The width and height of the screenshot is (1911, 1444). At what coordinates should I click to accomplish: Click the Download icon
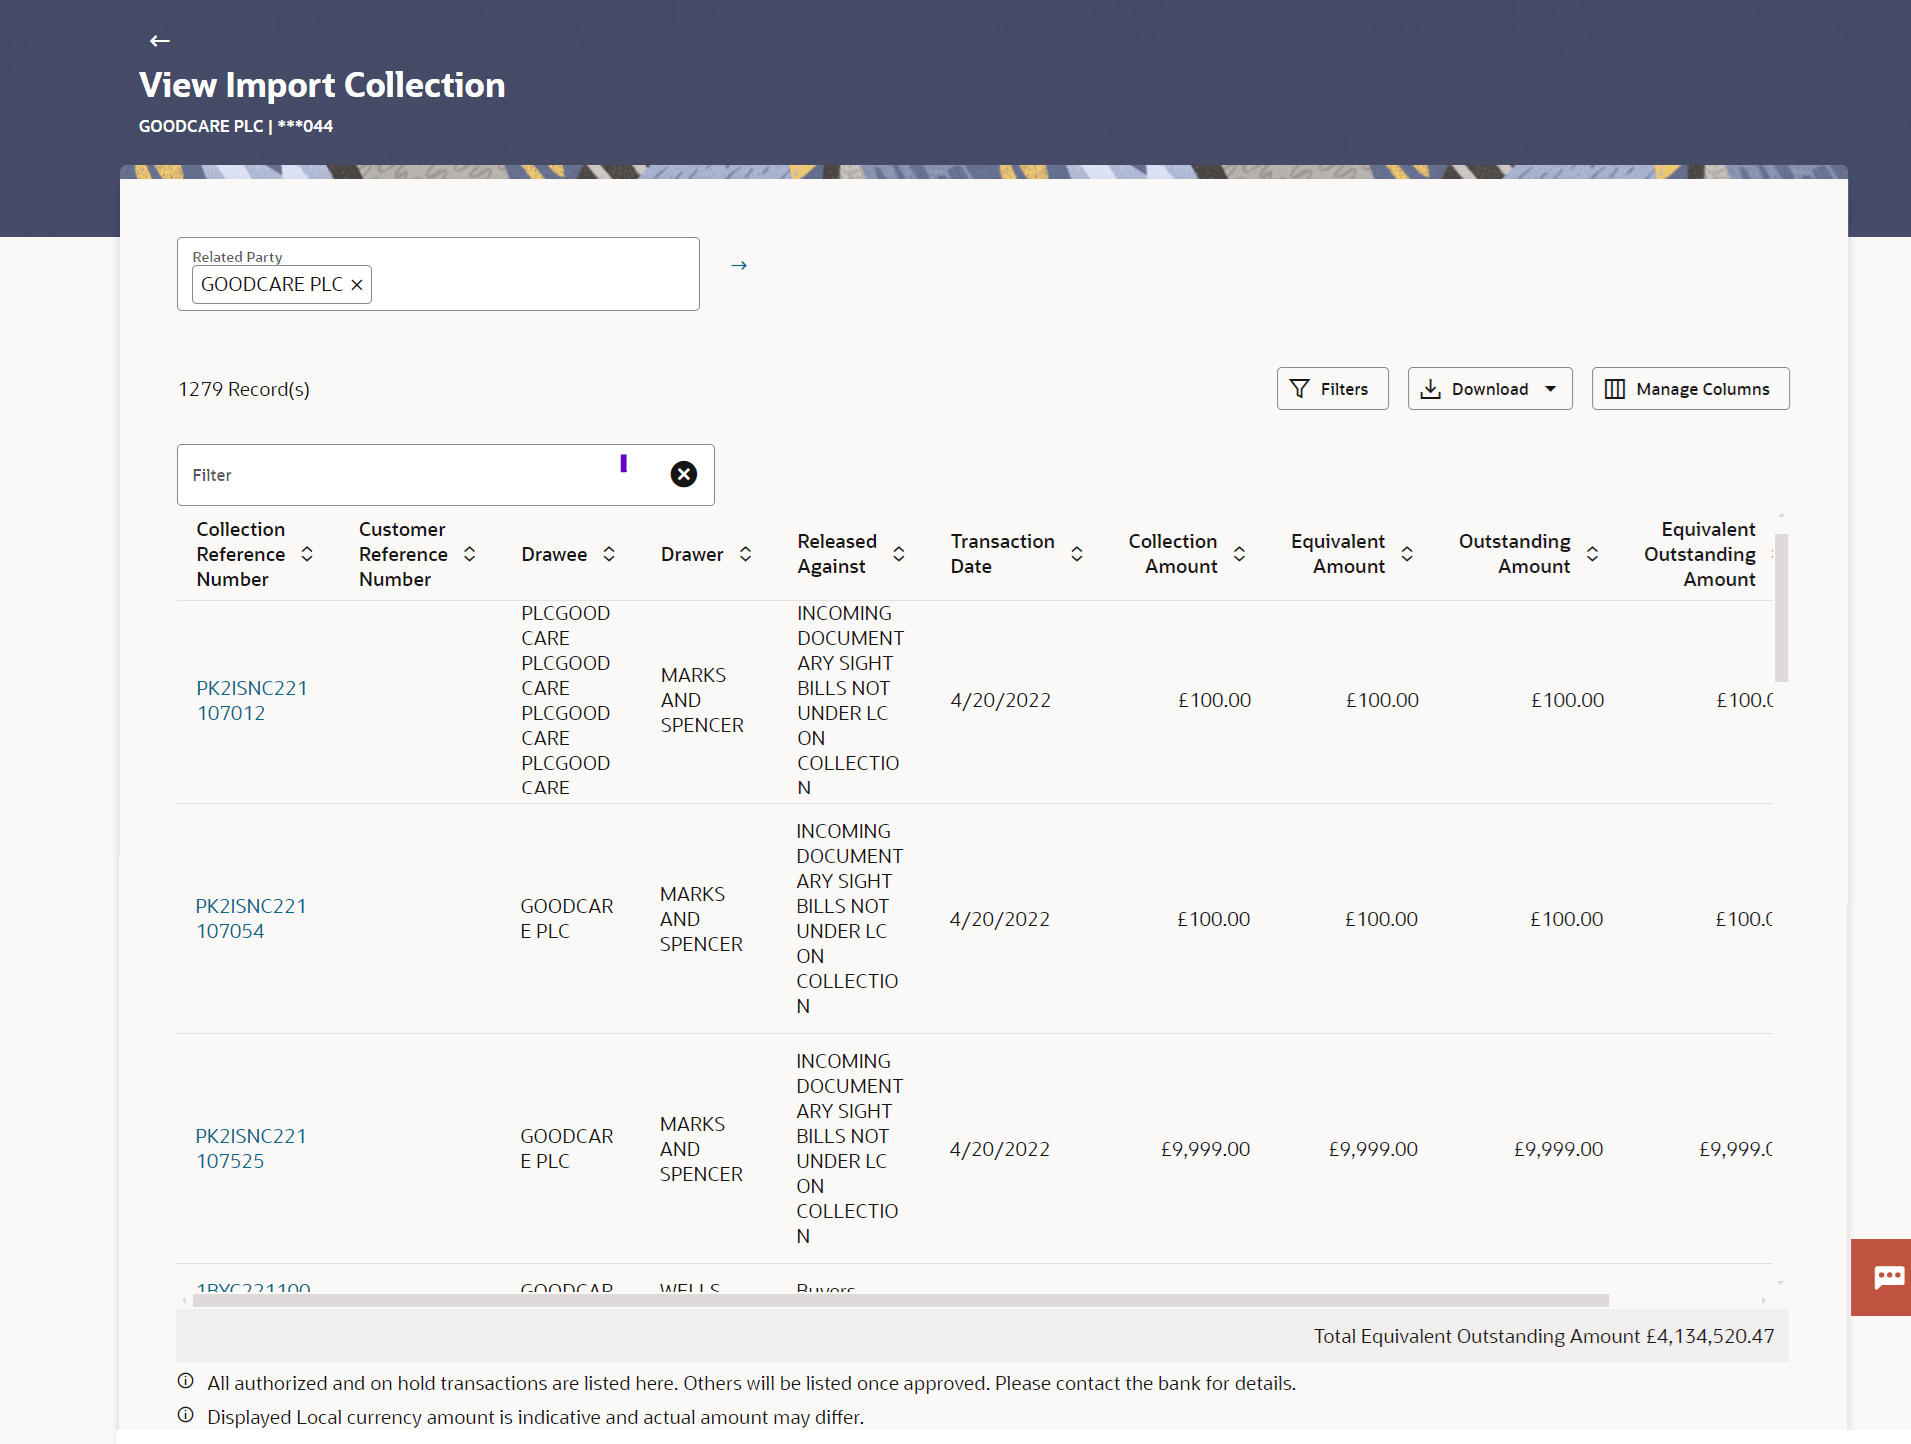click(1430, 388)
